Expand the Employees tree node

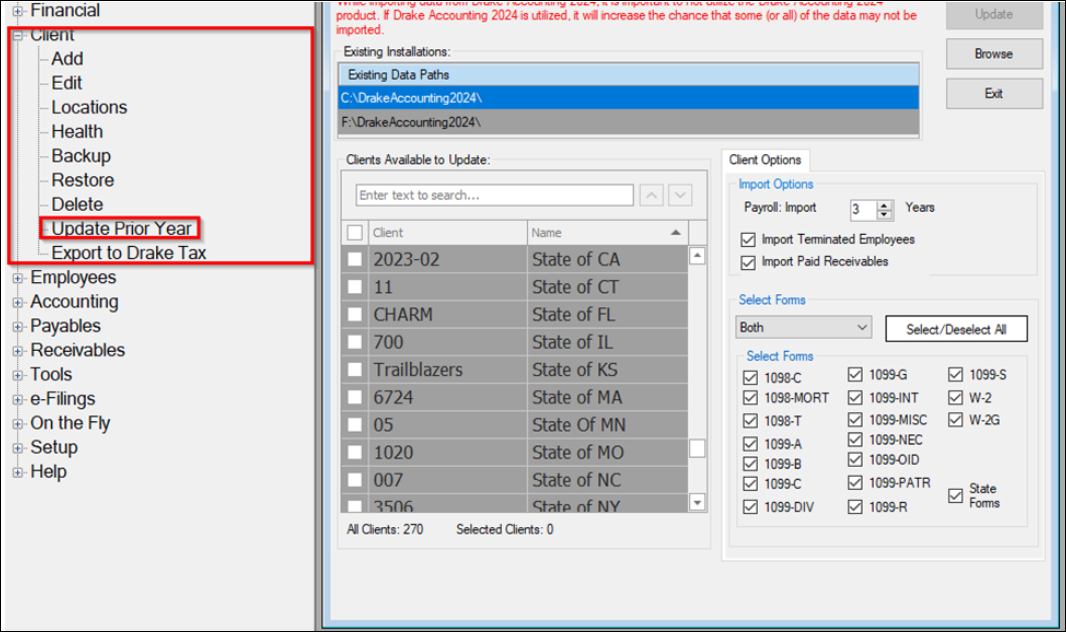click(18, 278)
